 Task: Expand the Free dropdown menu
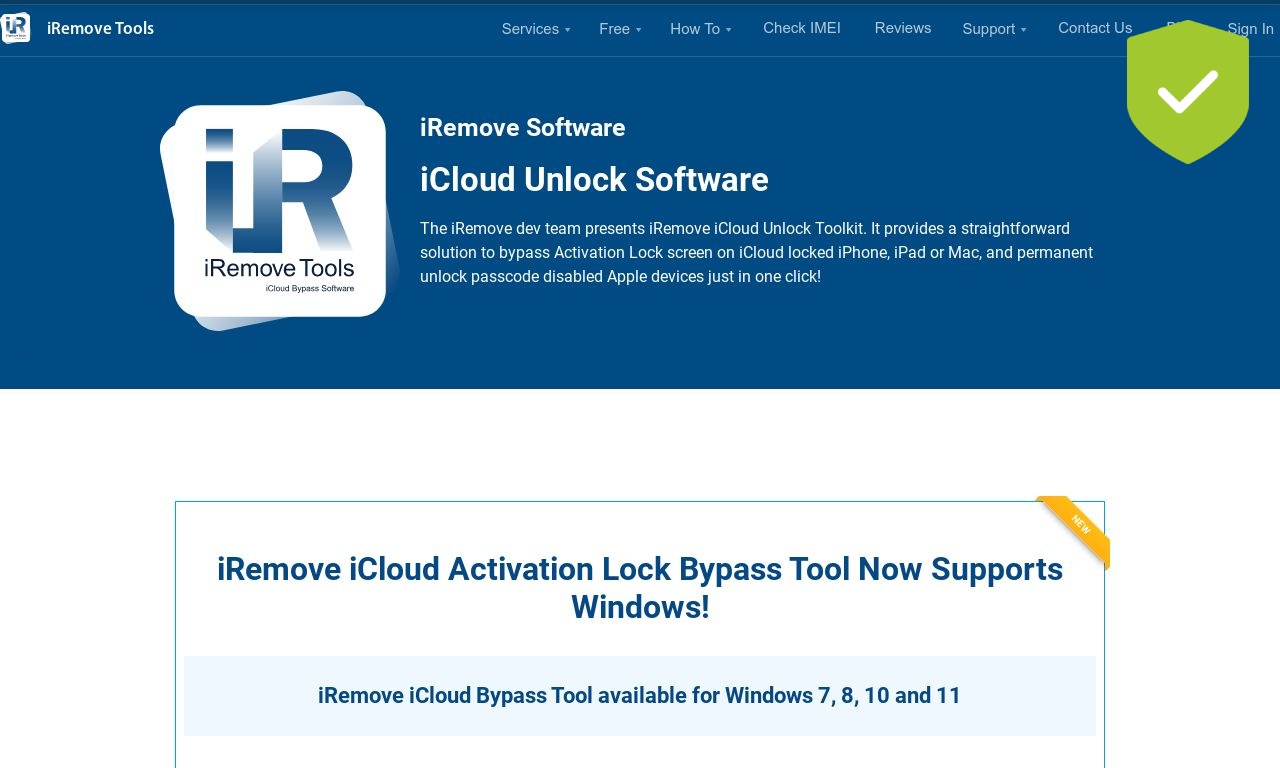620,29
